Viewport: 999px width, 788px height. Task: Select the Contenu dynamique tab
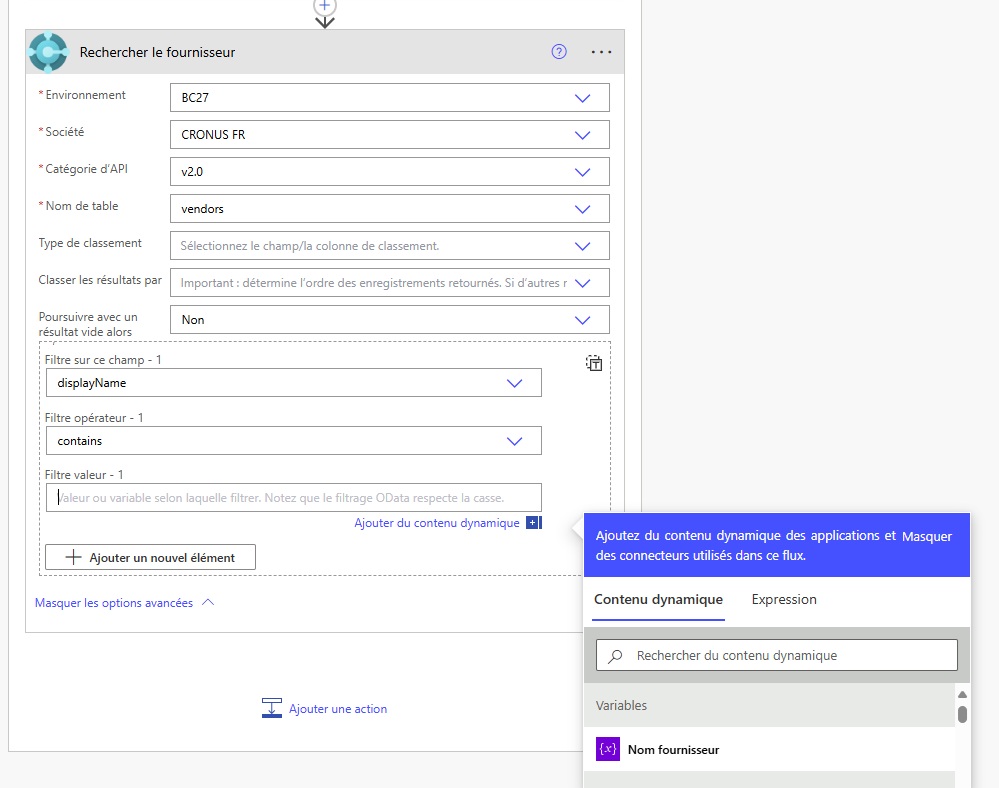pyautogui.click(x=658, y=600)
